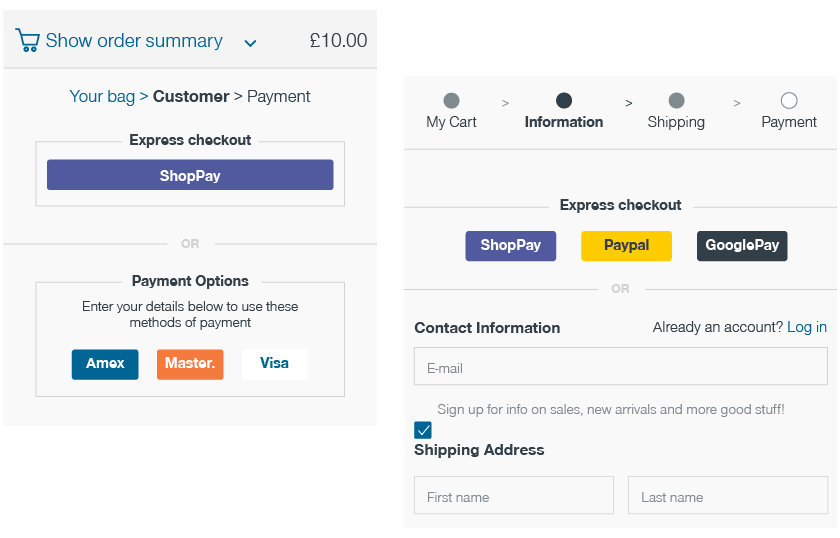
Task: Expand the order summary chevron
Action: coord(250,43)
